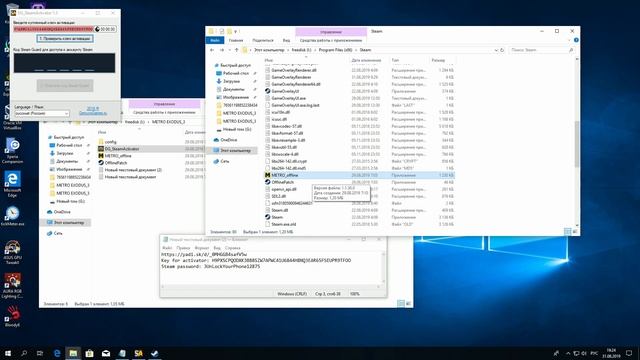Click the activation key field in DG_SteamActivator

click(53, 29)
